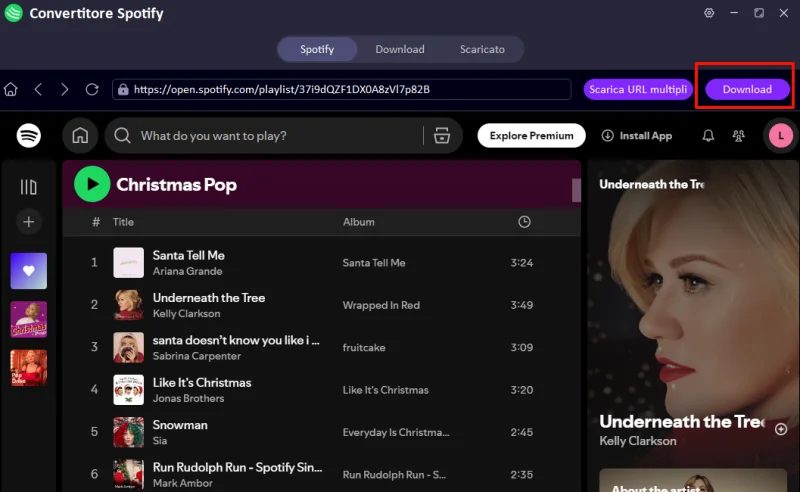This screenshot has width=800, height=492.
Task: Open artist Jonas Brothers link
Action: click(x=188, y=398)
